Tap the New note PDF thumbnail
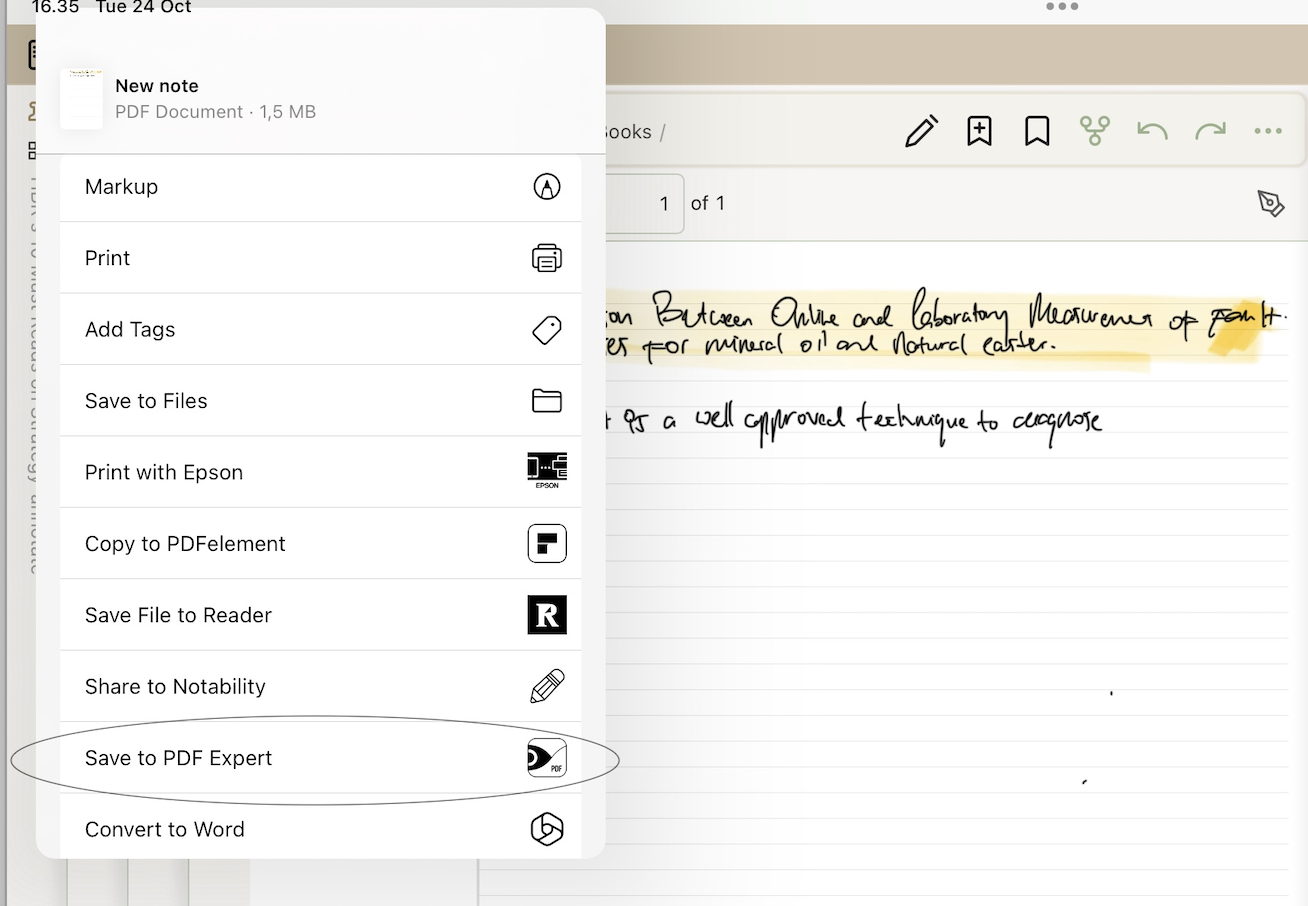 point(82,98)
